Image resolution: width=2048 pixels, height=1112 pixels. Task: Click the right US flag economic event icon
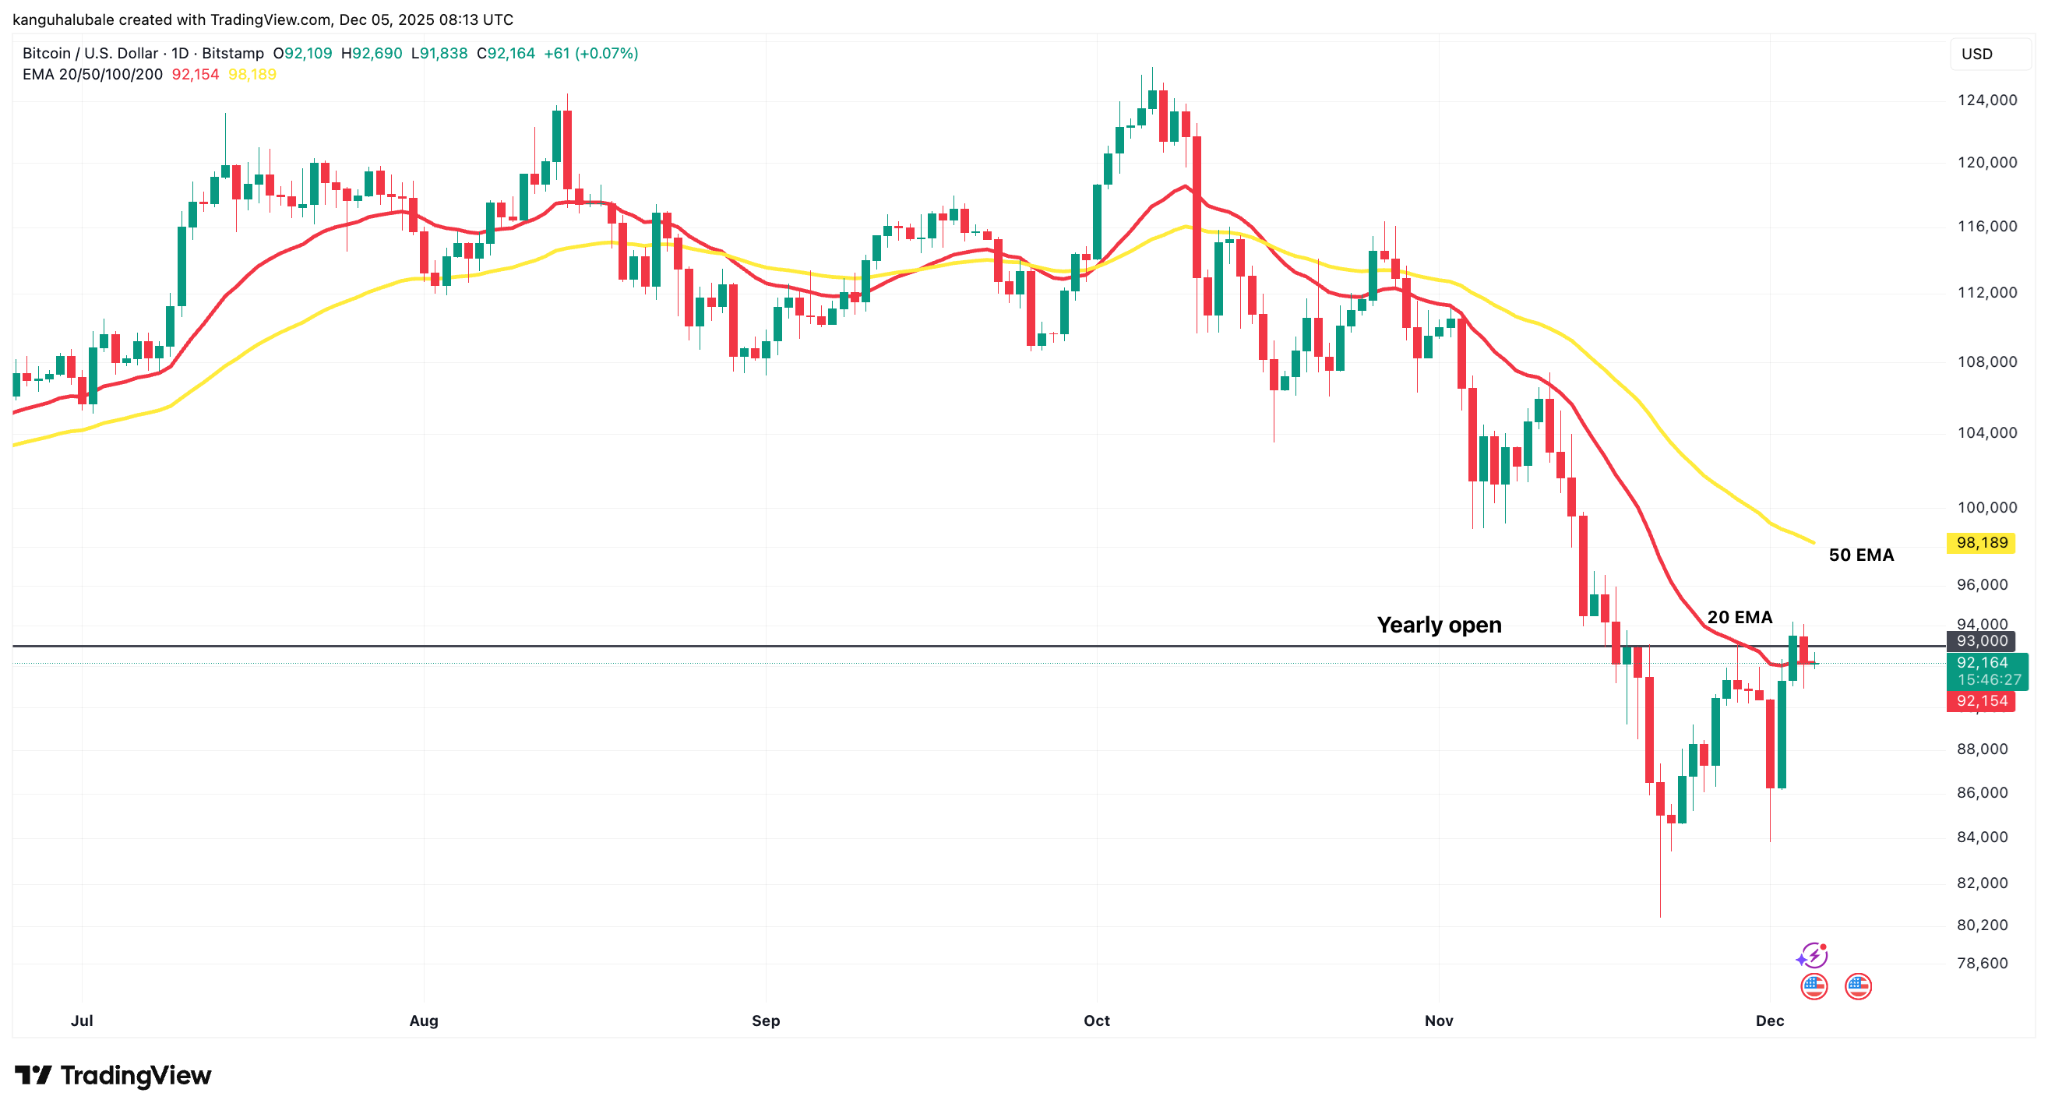(x=1858, y=987)
